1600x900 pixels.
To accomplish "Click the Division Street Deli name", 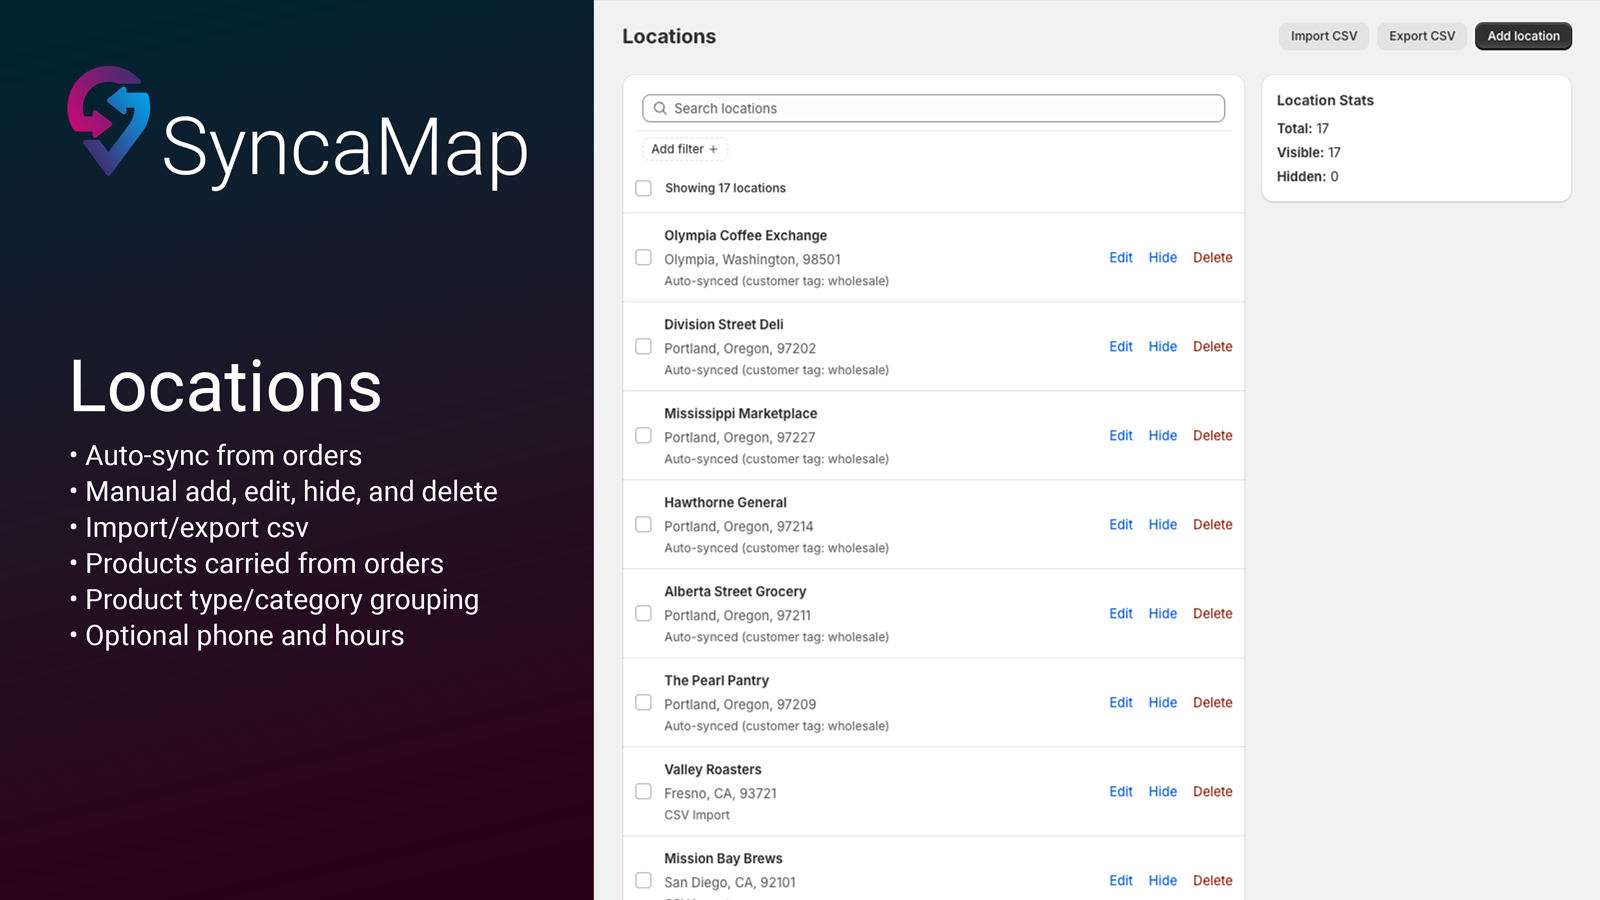I will [724, 324].
